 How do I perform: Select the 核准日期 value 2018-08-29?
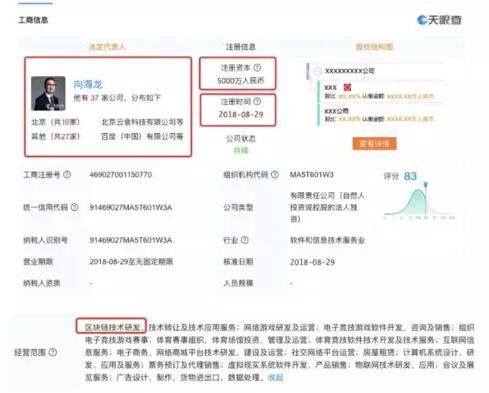[x=312, y=262]
